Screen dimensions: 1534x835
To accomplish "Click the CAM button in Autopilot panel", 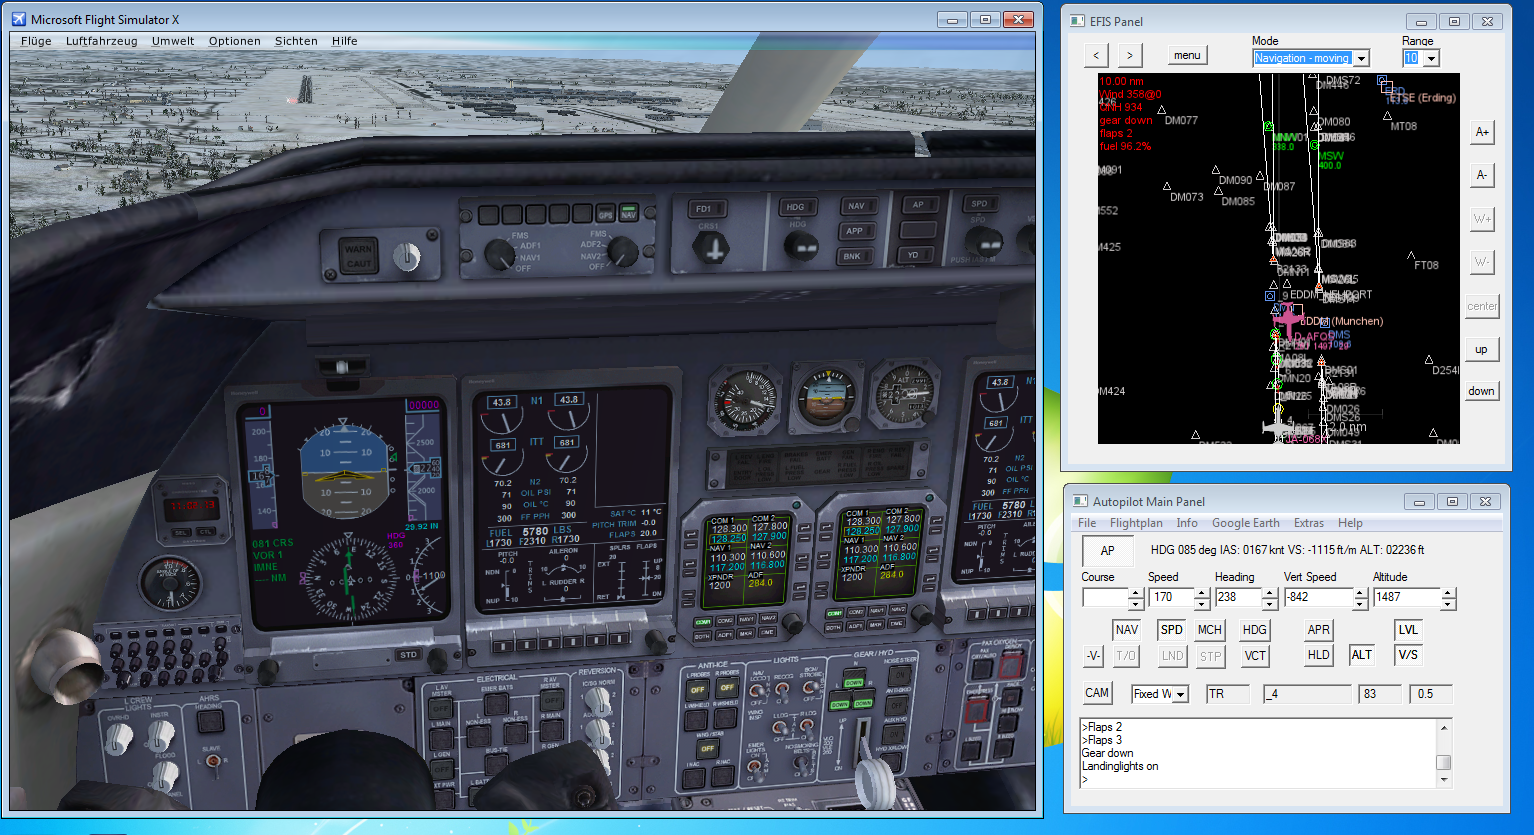I will (x=1097, y=693).
